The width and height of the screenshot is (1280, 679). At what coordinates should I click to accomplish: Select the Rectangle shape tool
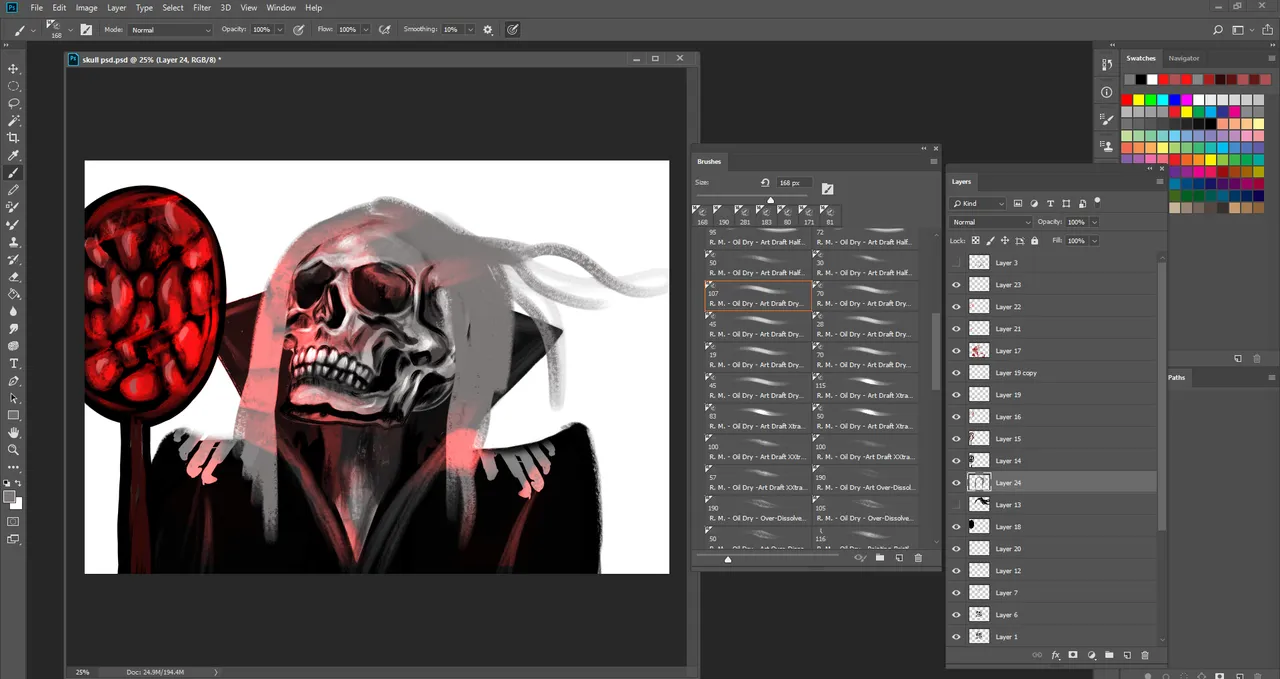14,415
